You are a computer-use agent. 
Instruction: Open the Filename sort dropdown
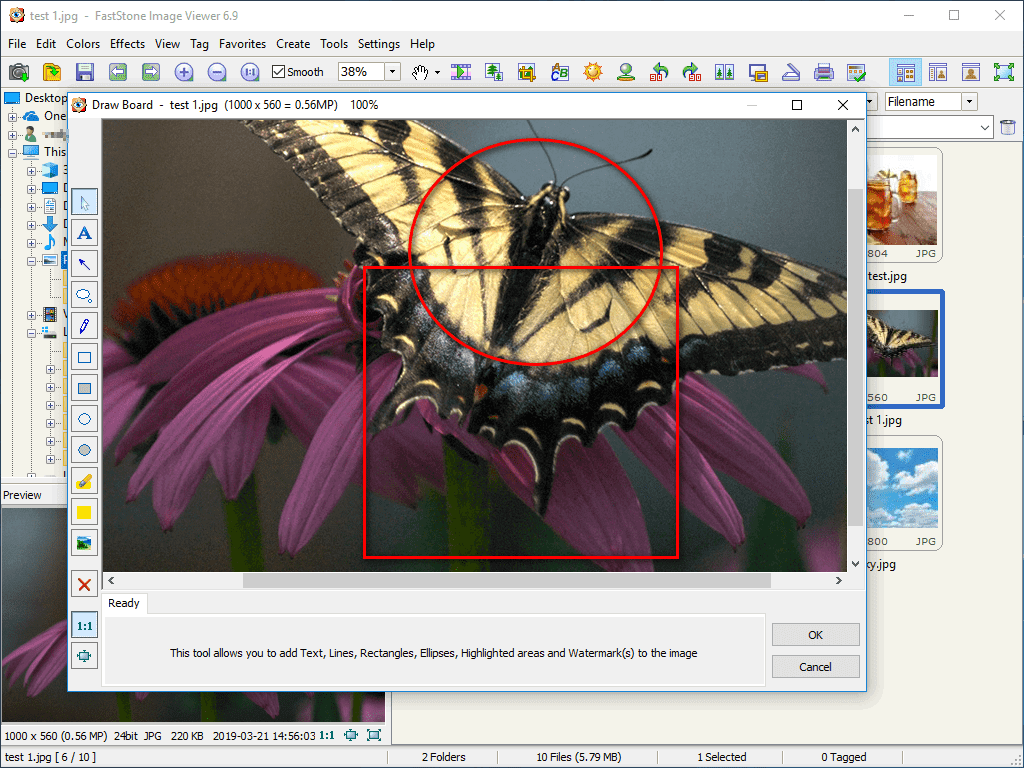pyautogui.click(x=970, y=102)
